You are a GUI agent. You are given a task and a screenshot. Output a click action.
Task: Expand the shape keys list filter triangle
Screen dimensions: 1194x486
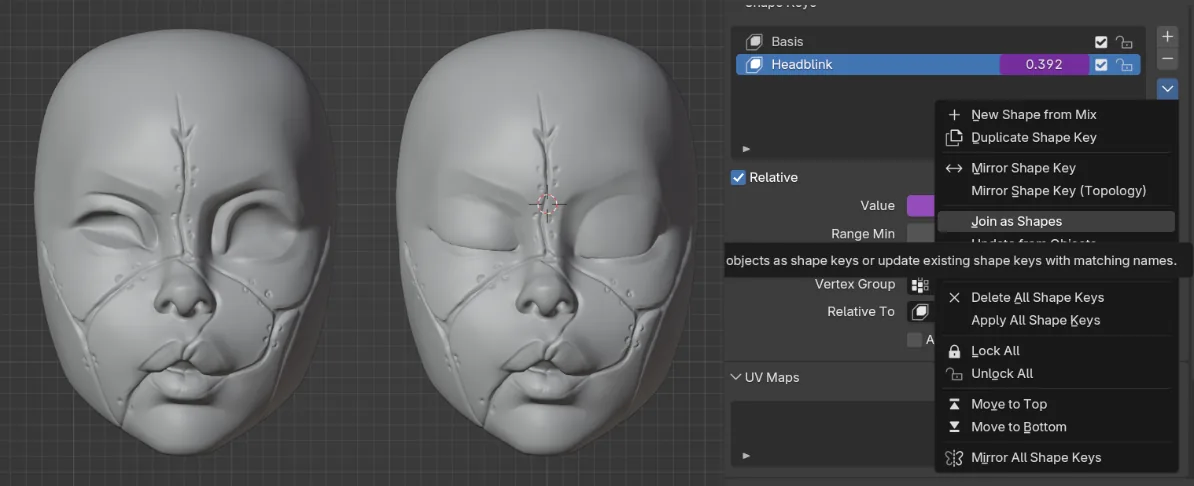coord(746,149)
